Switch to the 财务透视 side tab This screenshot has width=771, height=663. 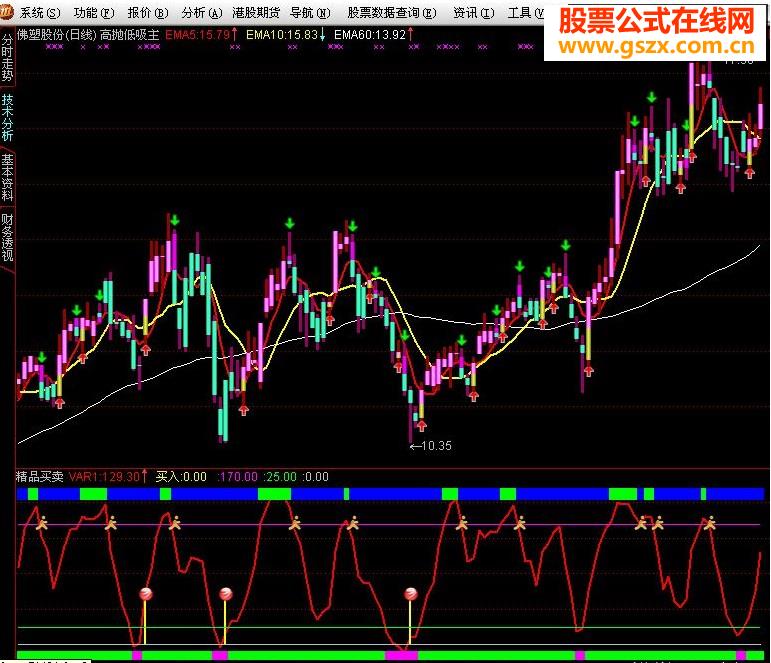[x=7, y=237]
